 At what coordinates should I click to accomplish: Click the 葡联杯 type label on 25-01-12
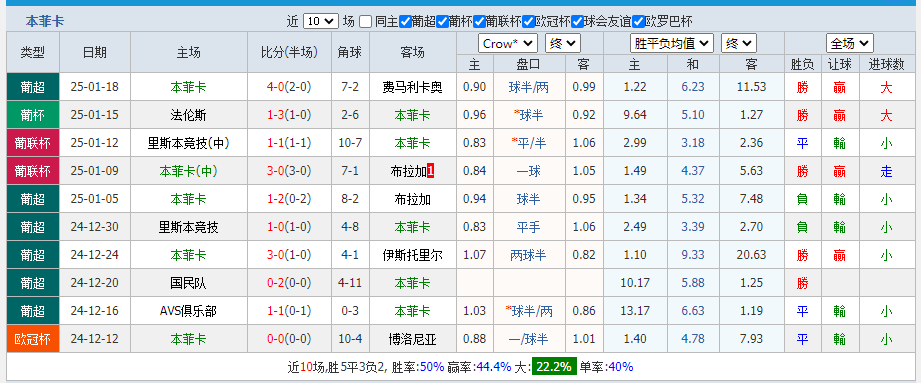click(x=33, y=143)
